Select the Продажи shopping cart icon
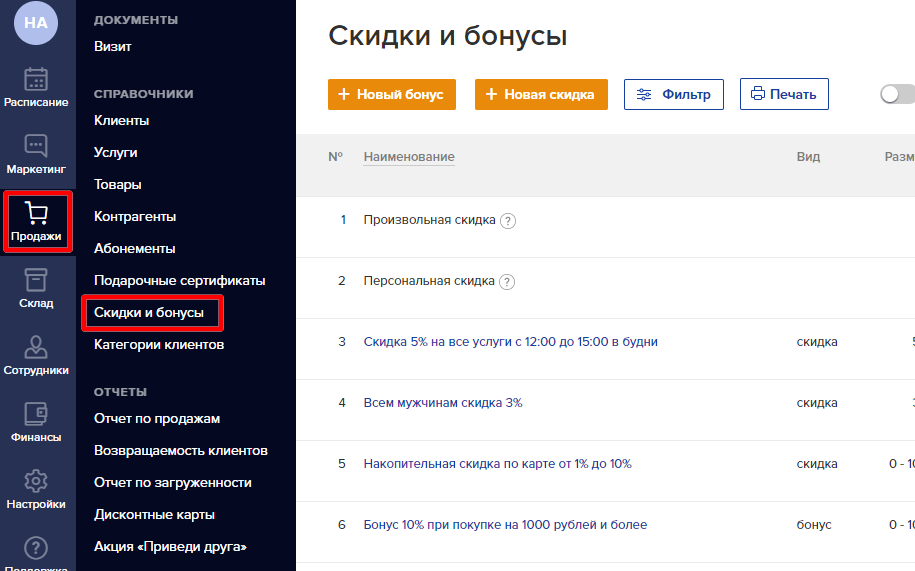The width and height of the screenshot is (915, 571). click(36, 213)
